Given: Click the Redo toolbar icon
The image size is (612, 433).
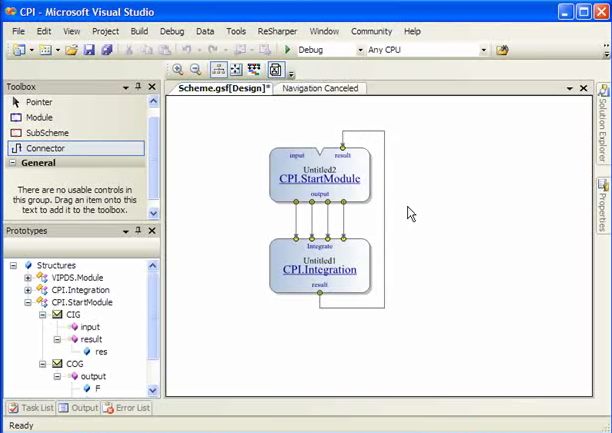Looking at the screenshot, I should point(213,50).
